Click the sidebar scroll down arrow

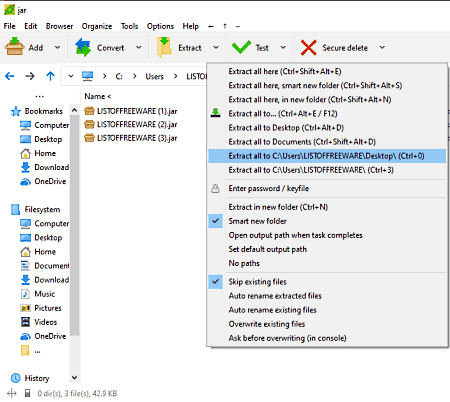pyautogui.click(x=74, y=378)
